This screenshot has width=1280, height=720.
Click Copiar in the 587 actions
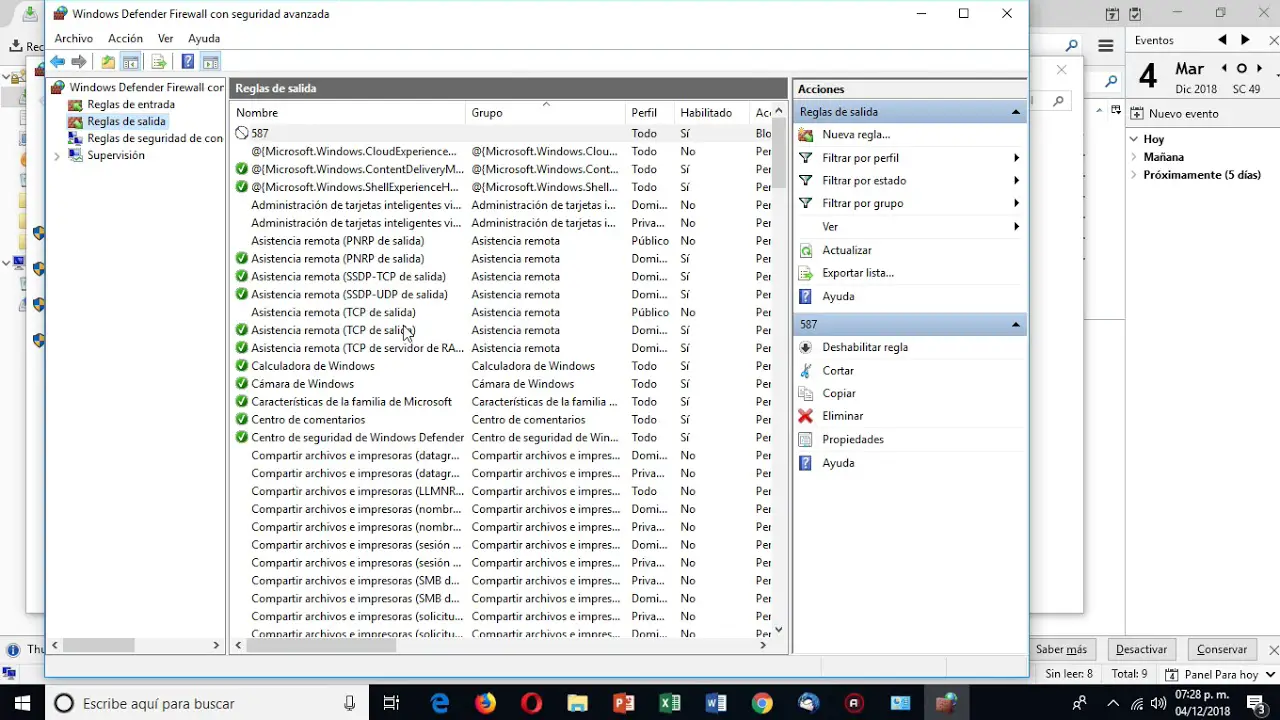[839, 394]
